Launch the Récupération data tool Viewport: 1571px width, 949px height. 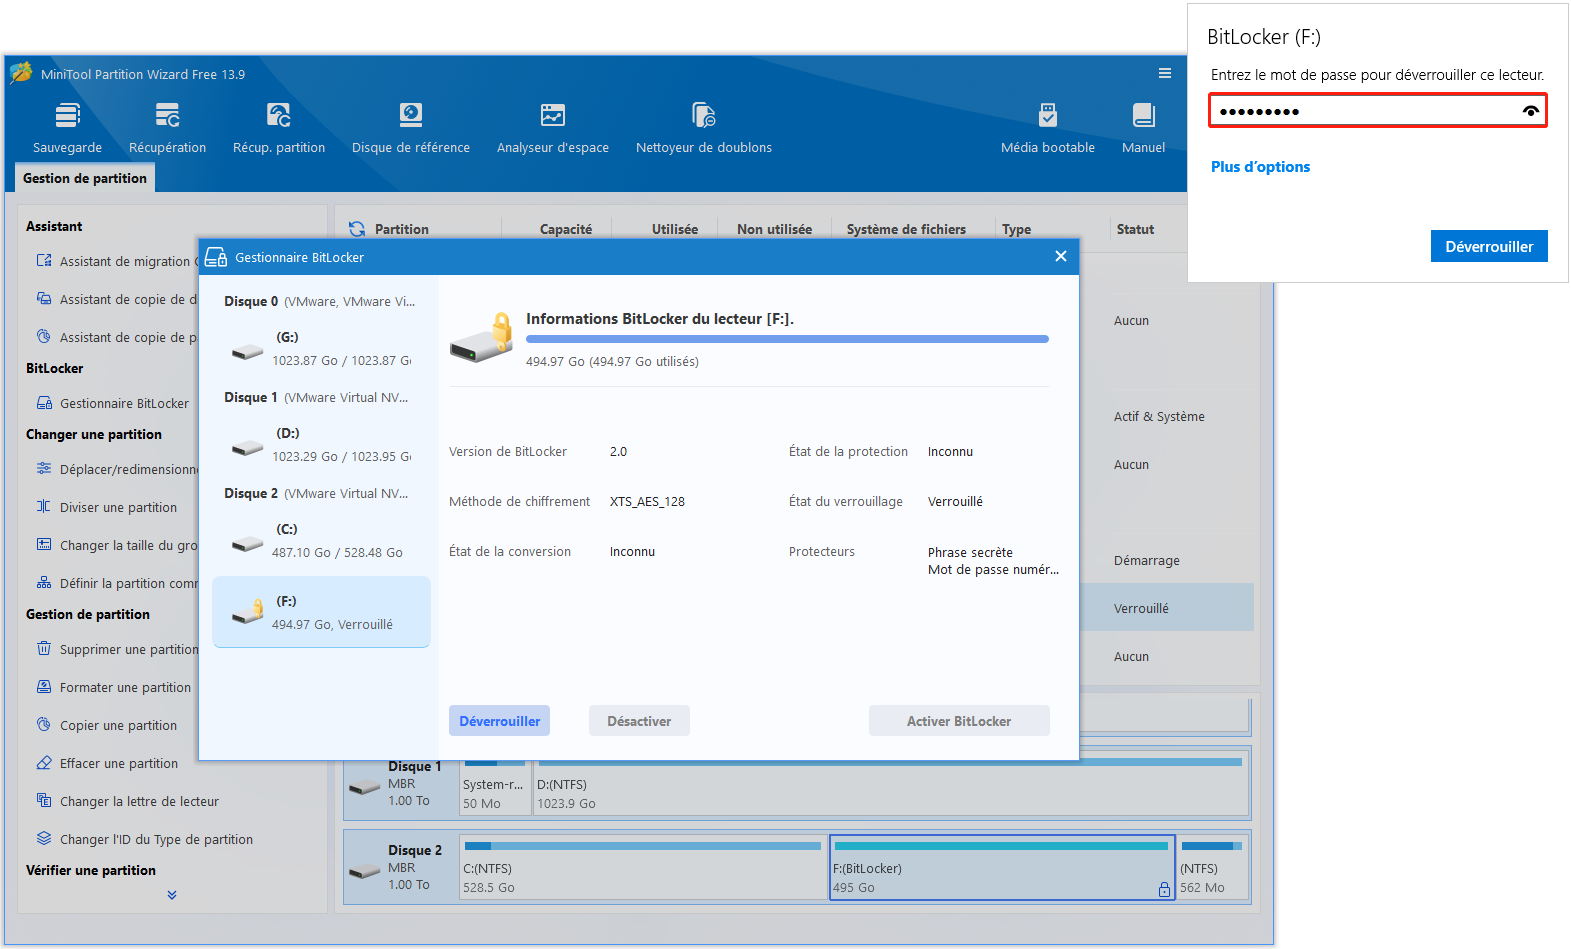pos(167,128)
